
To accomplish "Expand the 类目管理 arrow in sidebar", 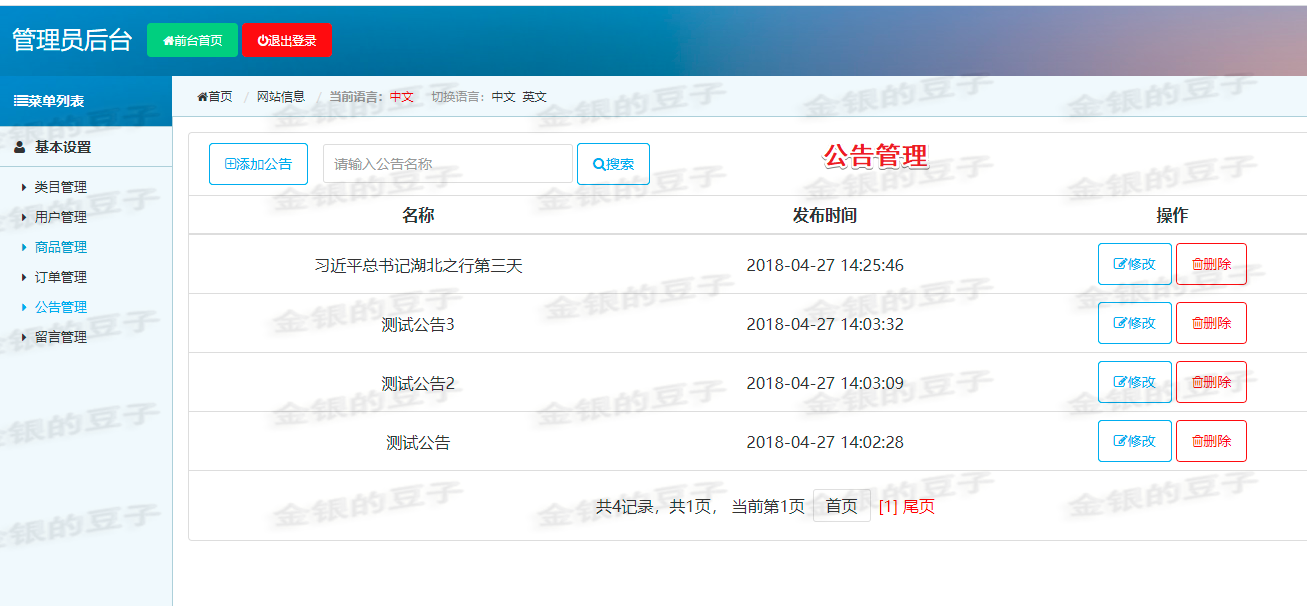I will (x=25, y=187).
